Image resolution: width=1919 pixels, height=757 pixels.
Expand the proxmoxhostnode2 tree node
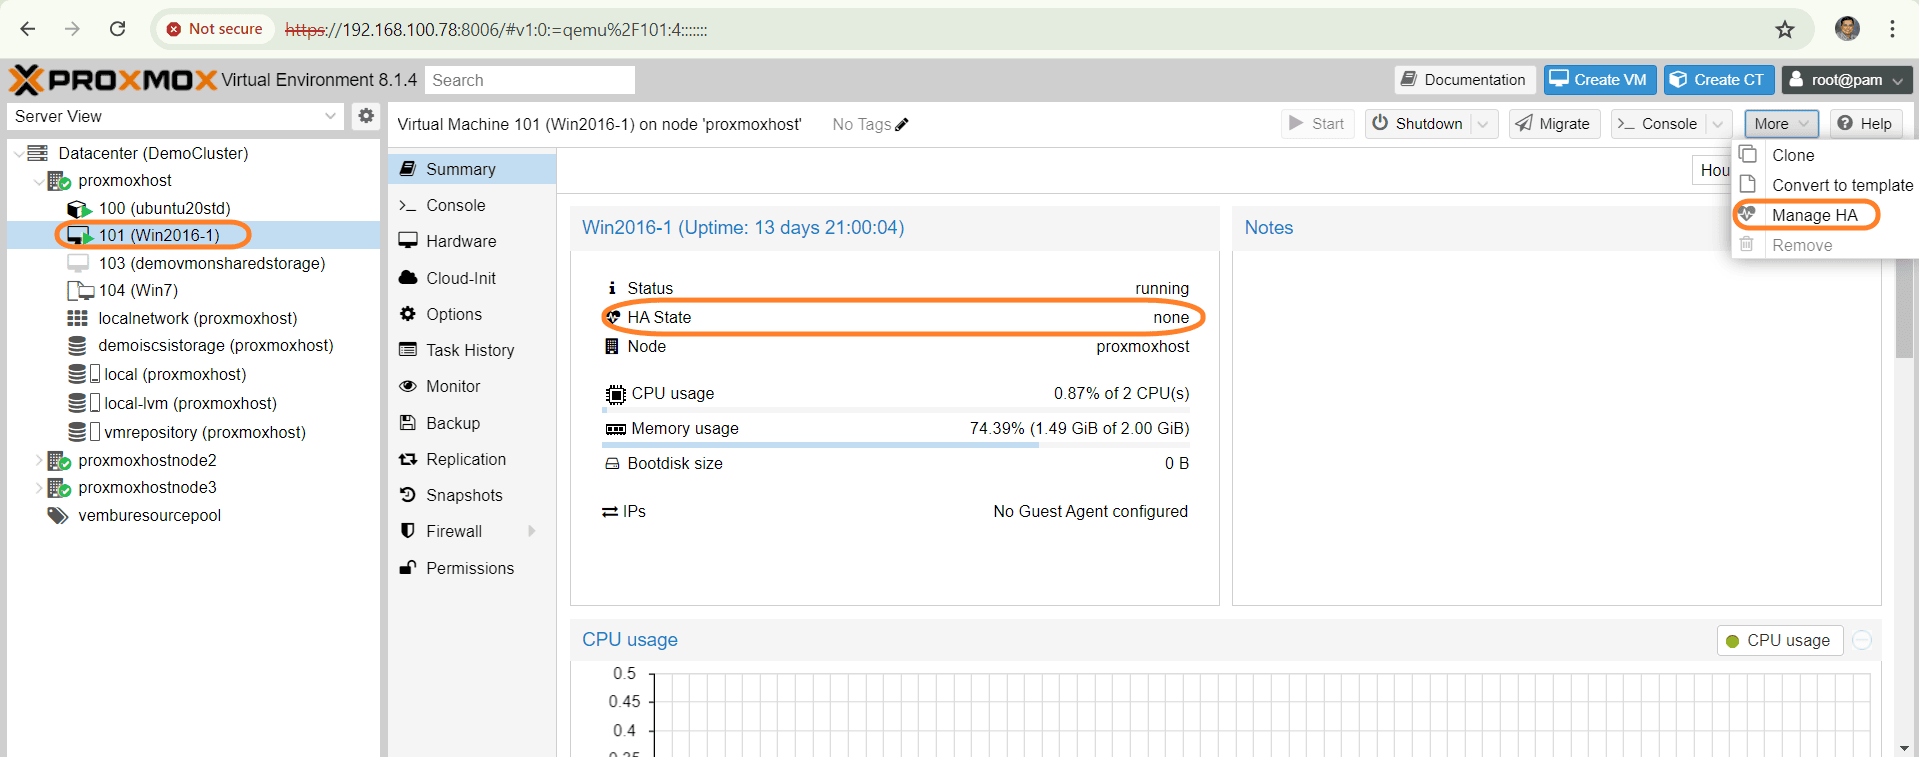pos(38,461)
